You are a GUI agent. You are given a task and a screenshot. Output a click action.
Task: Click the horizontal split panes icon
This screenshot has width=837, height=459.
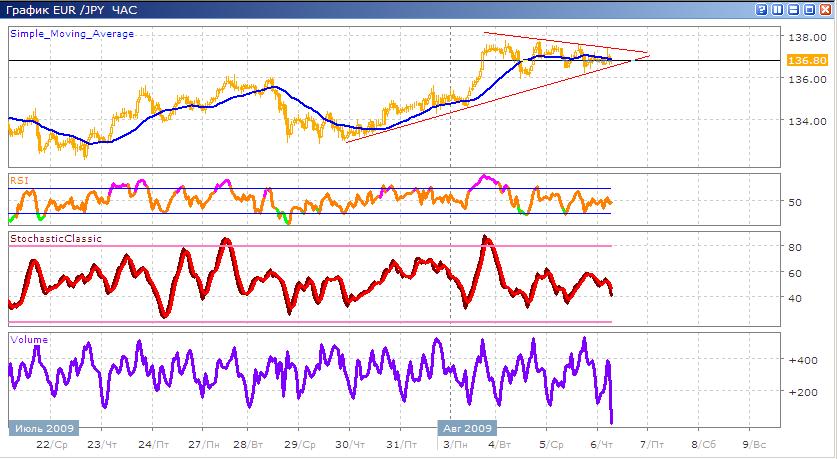point(791,9)
